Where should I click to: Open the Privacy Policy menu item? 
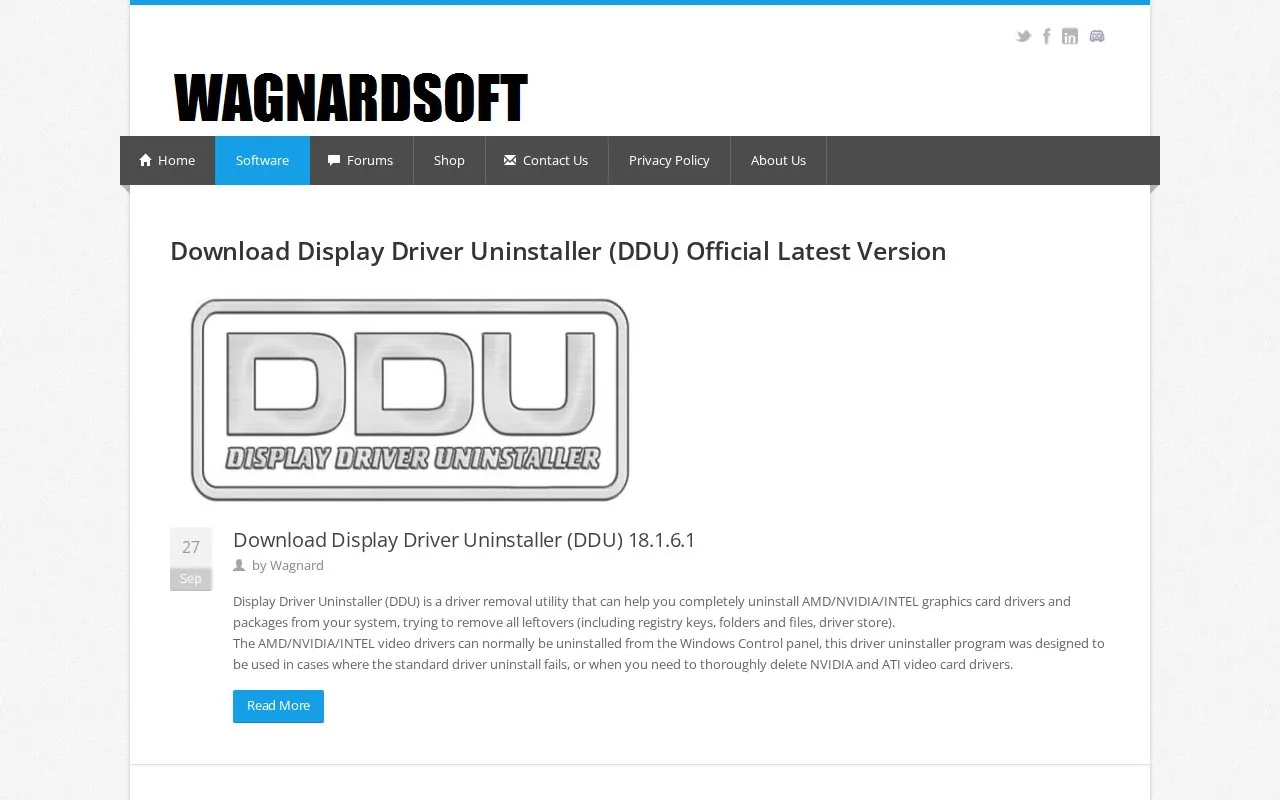coord(669,160)
